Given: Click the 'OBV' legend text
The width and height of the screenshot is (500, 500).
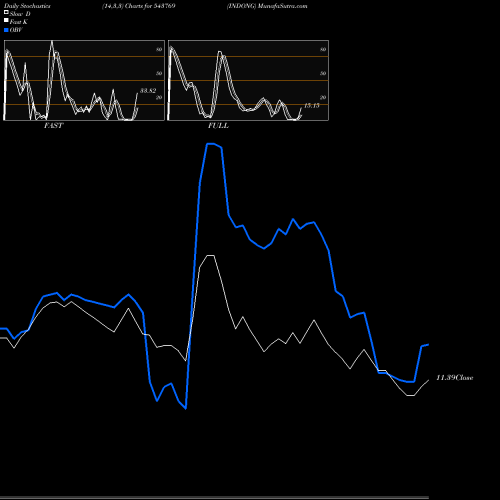Looking at the screenshot, I should 16,30.
